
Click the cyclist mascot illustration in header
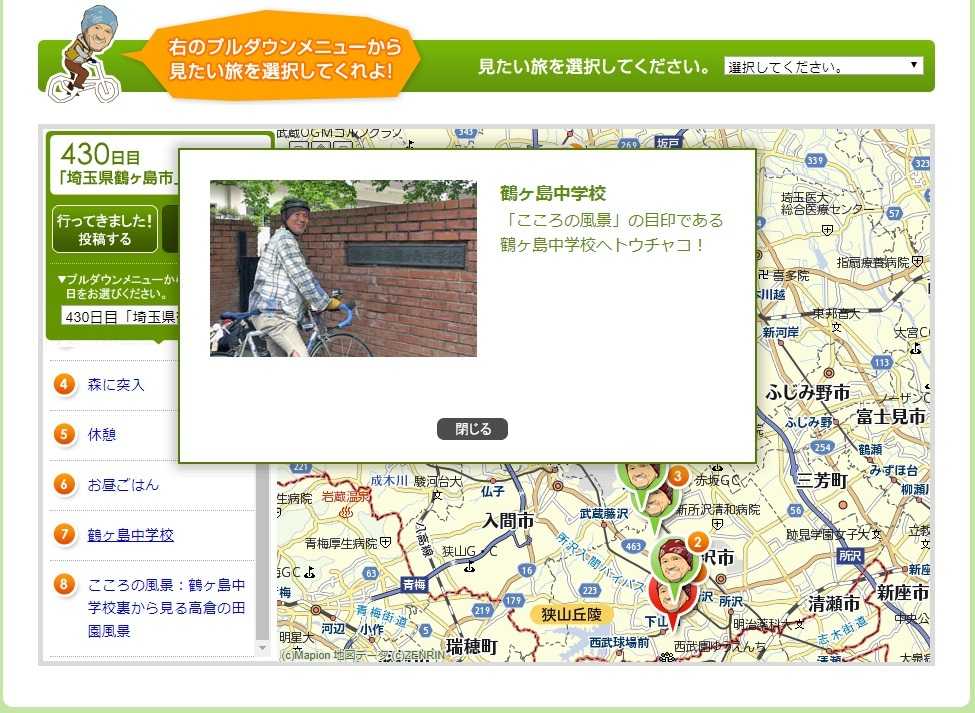(x=87, y=57)
